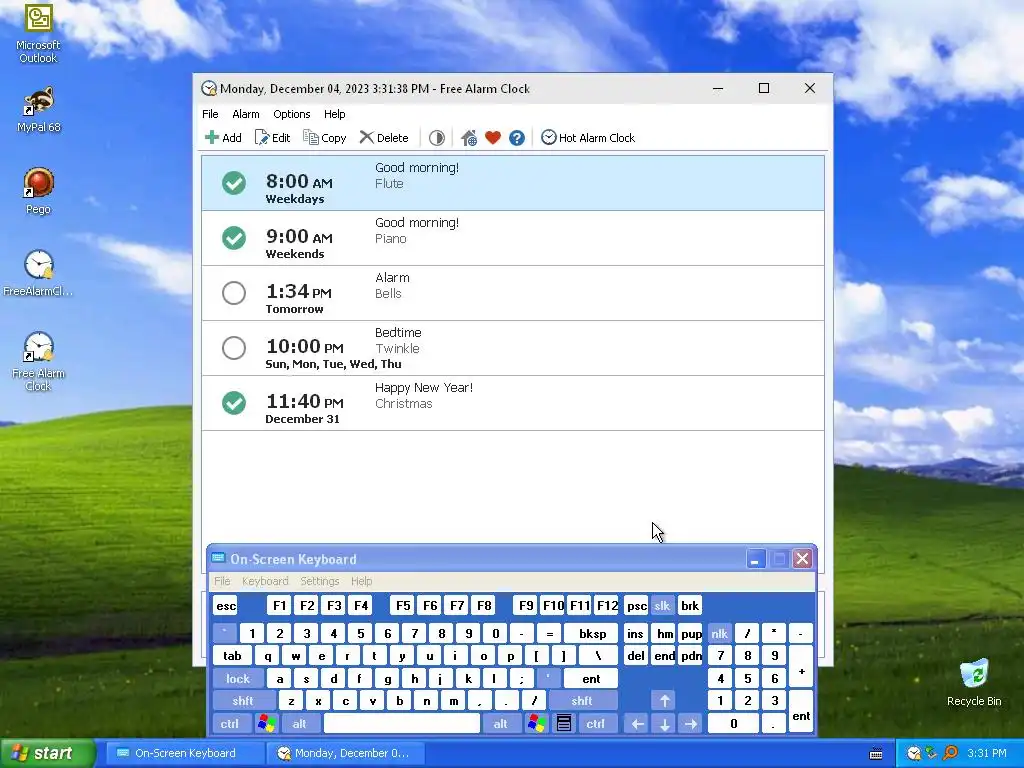
Task: Toggle the left shft key
Action: (x=243, y=701)
